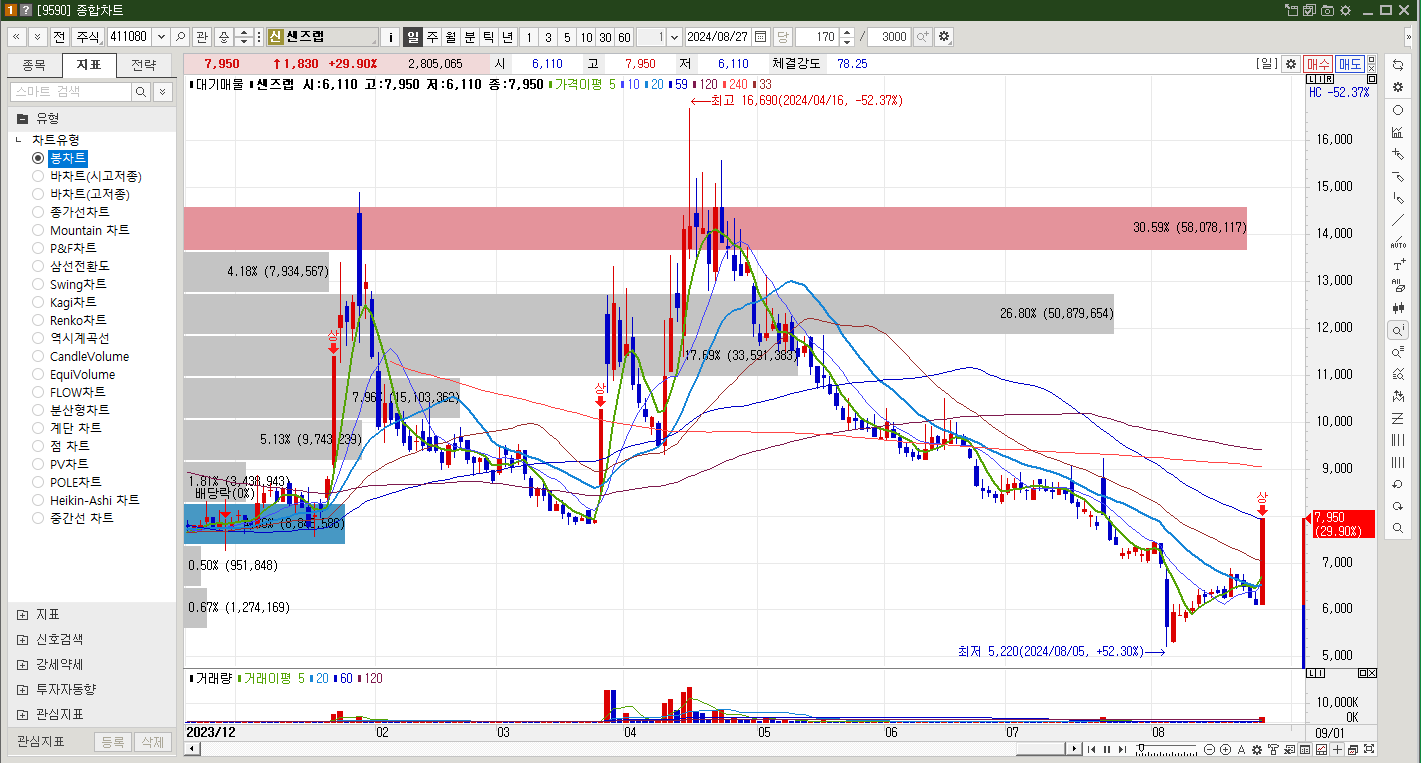Select the 일 (daily) period button

pos(413,37)
